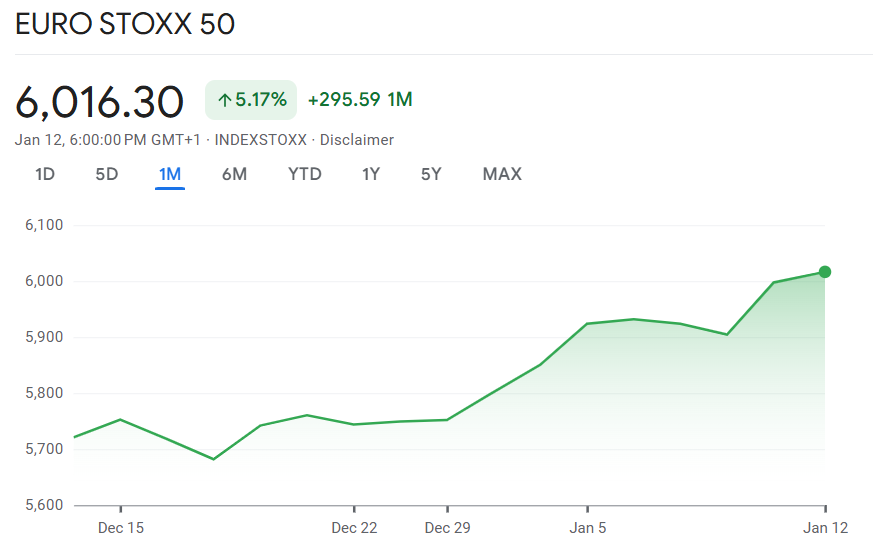Image resolution: width=873 pixels, height=546 pixels.
Task: Select the Dec 29 axis tick label
Action: [447, 528]
